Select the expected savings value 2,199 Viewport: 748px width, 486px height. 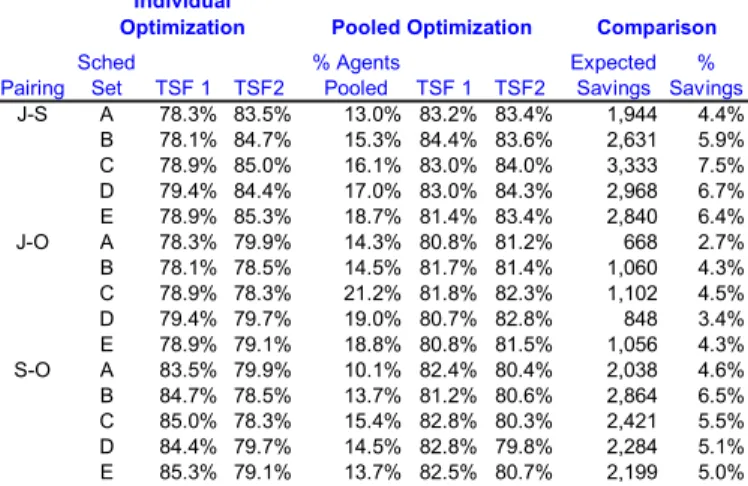coord(632,473)
